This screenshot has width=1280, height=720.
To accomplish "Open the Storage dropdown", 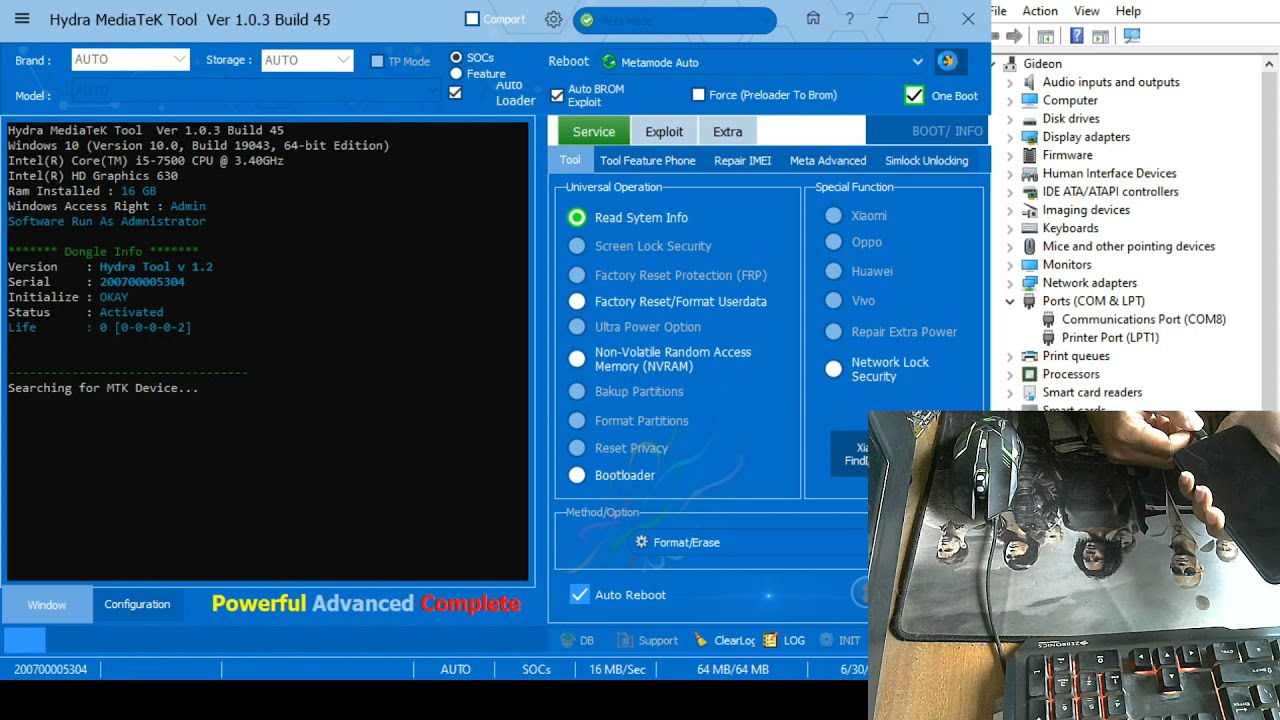I will click(307, 60).
